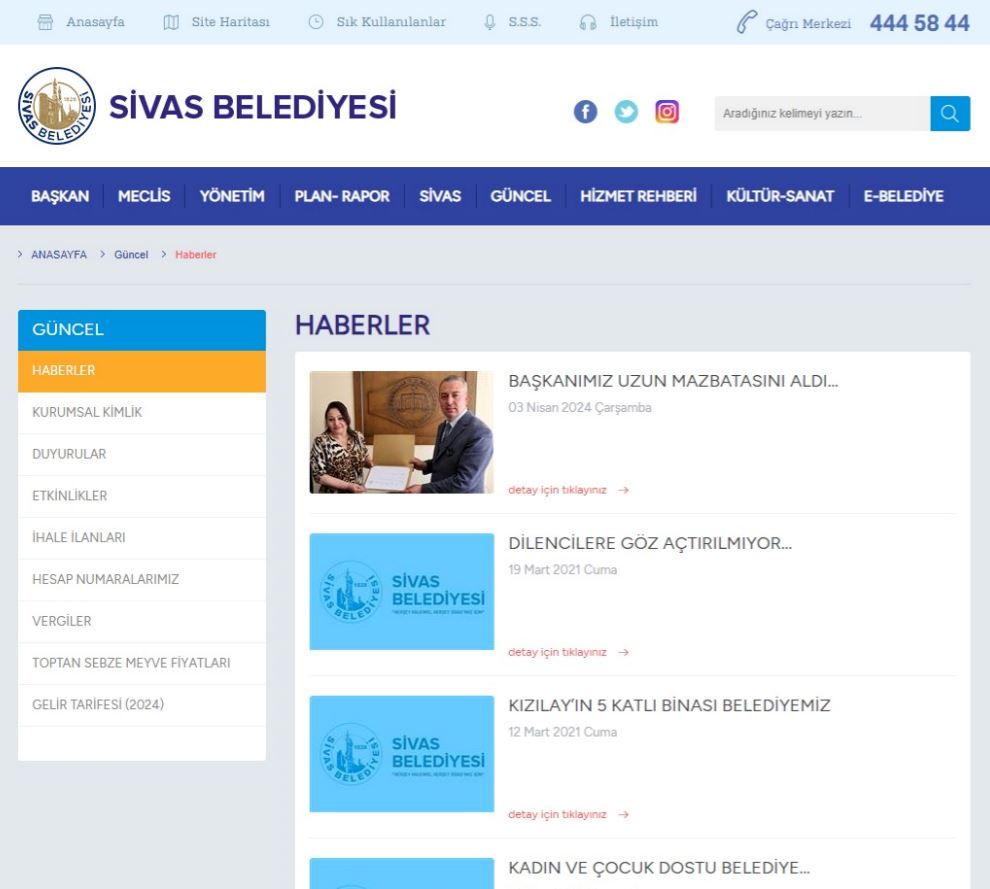Open the BAŞKAN menu in navigation bar
The height and width of the screenshot is (889, 990).
(x=60, y=196)
